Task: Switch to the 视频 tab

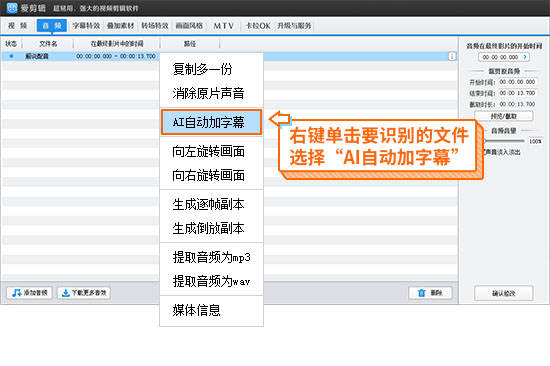Action: click(x=18, y=26)
